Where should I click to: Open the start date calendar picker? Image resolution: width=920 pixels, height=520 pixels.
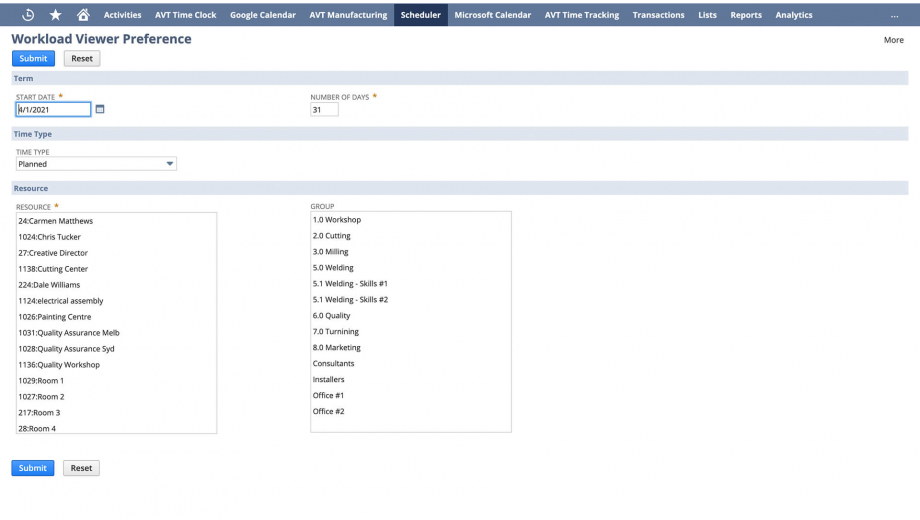[100, 109]
